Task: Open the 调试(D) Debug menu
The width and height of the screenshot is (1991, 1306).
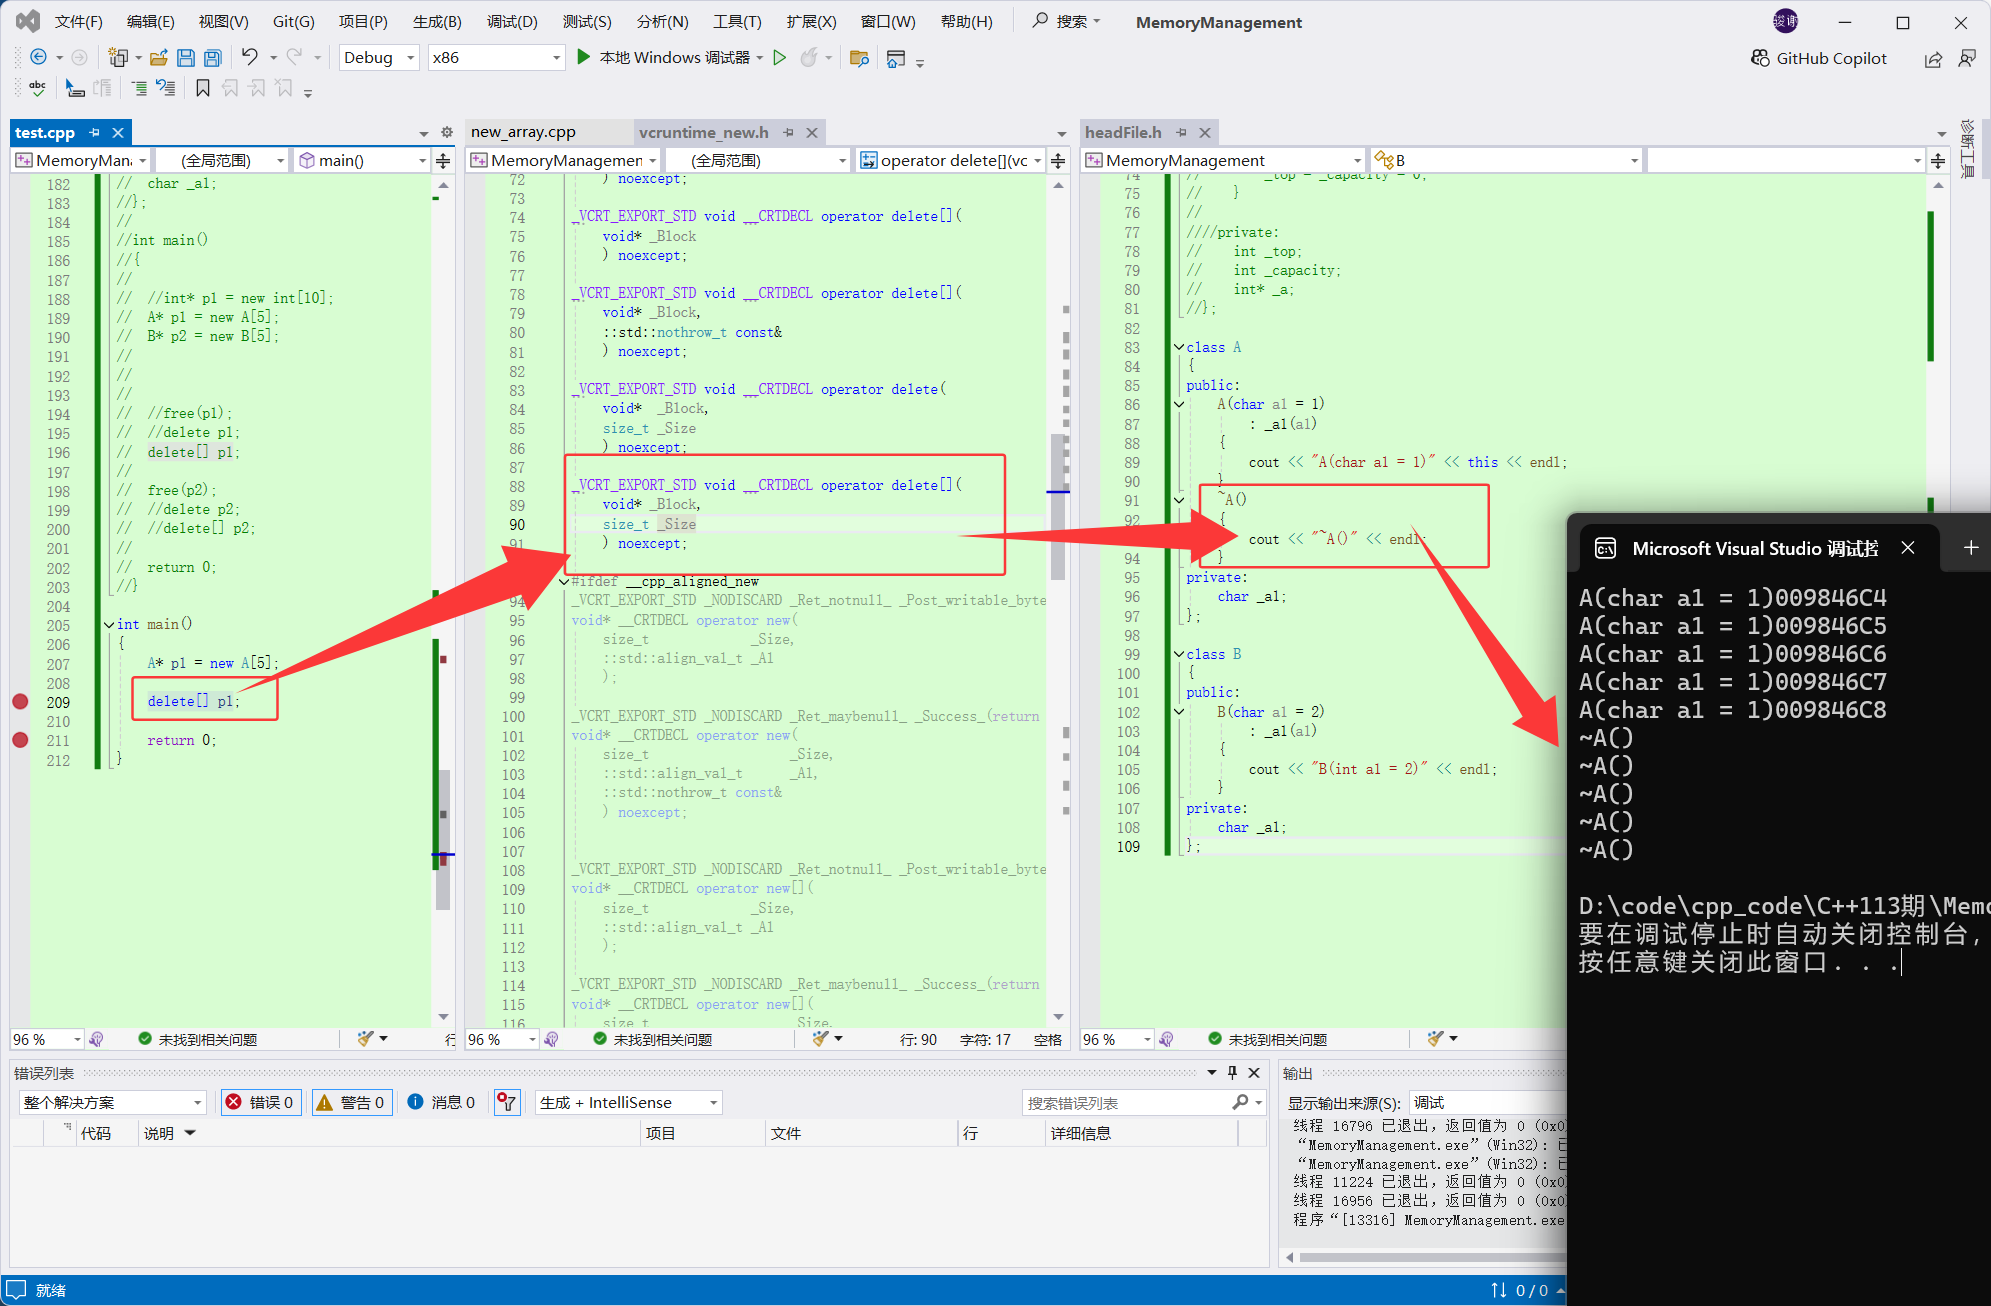Action: point(512,21)
